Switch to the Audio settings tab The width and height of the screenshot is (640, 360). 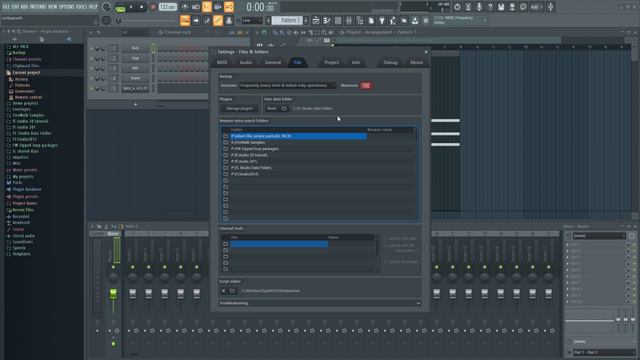click(x=246, y=62)
